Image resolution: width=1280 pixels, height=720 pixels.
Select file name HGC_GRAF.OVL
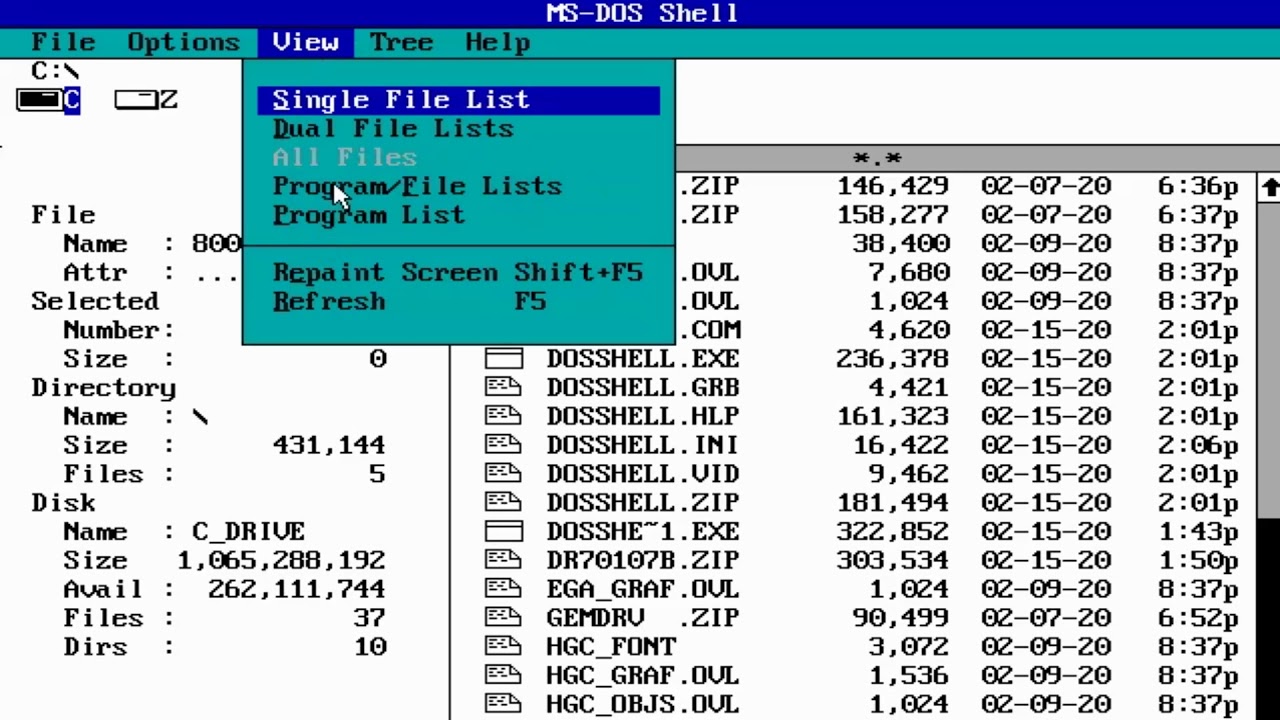(x=643, y=677)
